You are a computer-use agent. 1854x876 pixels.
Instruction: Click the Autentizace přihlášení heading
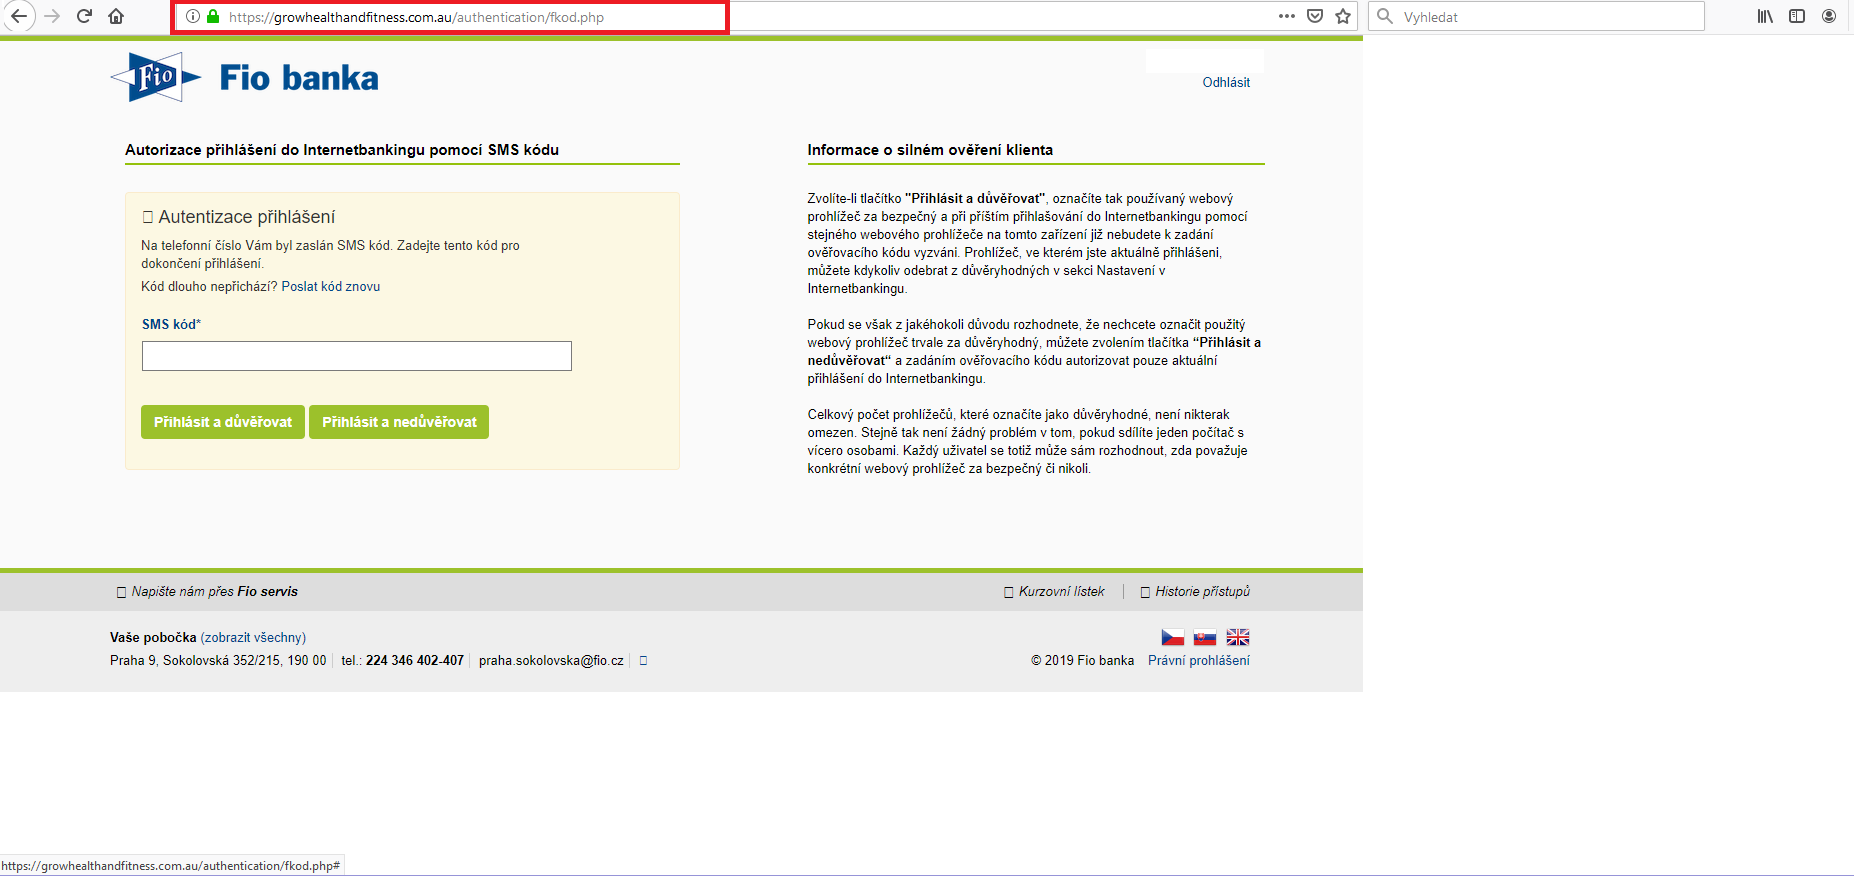[247, 217]
